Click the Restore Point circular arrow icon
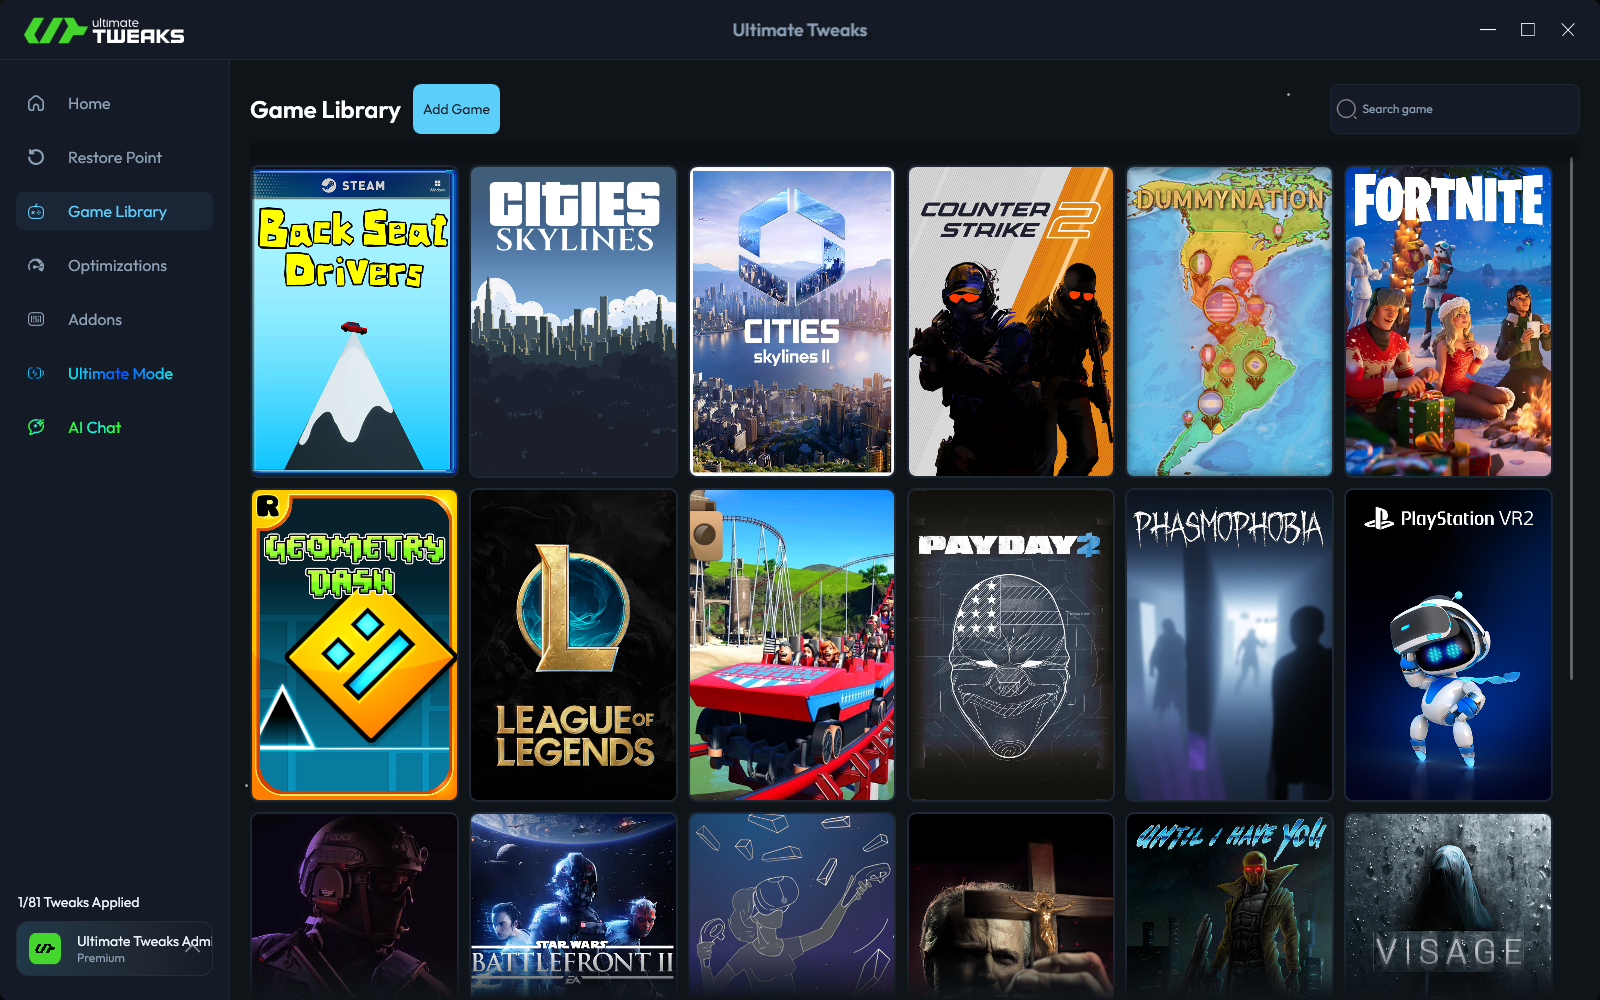This screenshot has width=1600, height=1000. coord(36,157)
